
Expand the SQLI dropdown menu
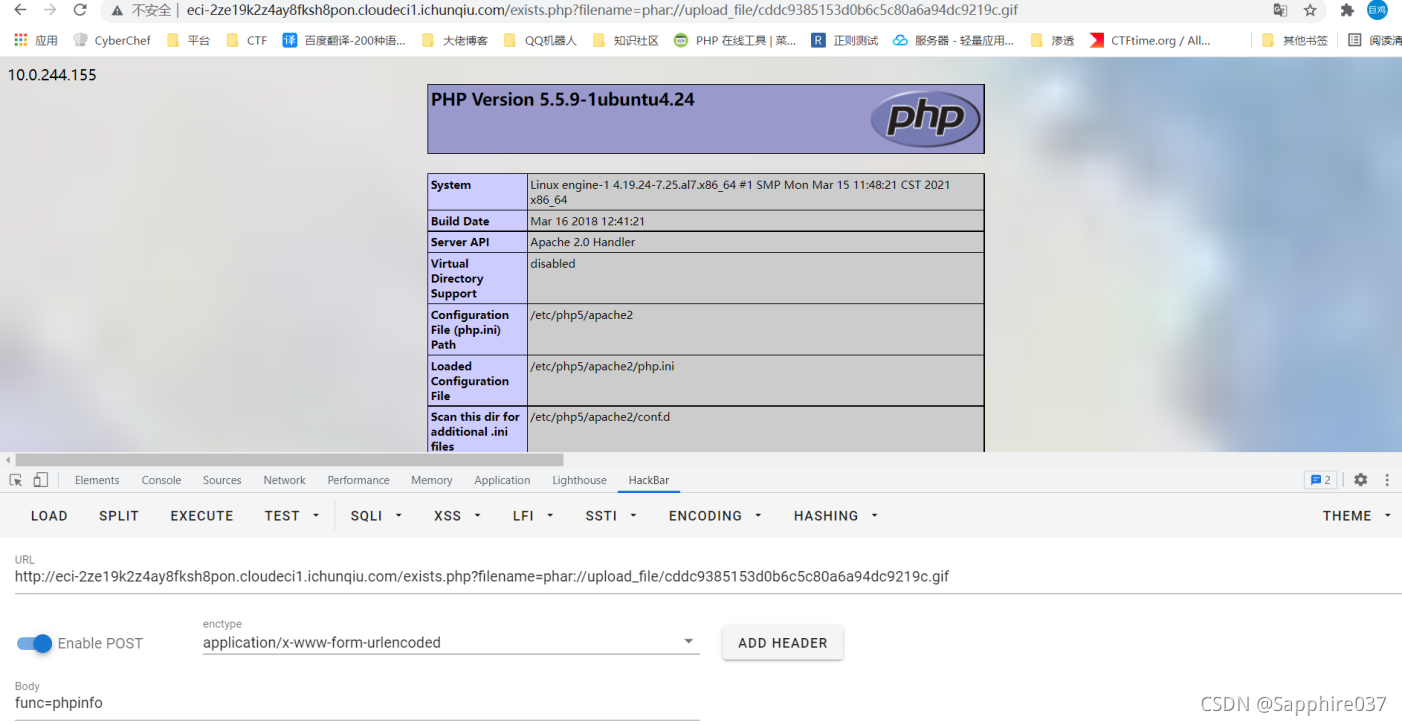376,516
